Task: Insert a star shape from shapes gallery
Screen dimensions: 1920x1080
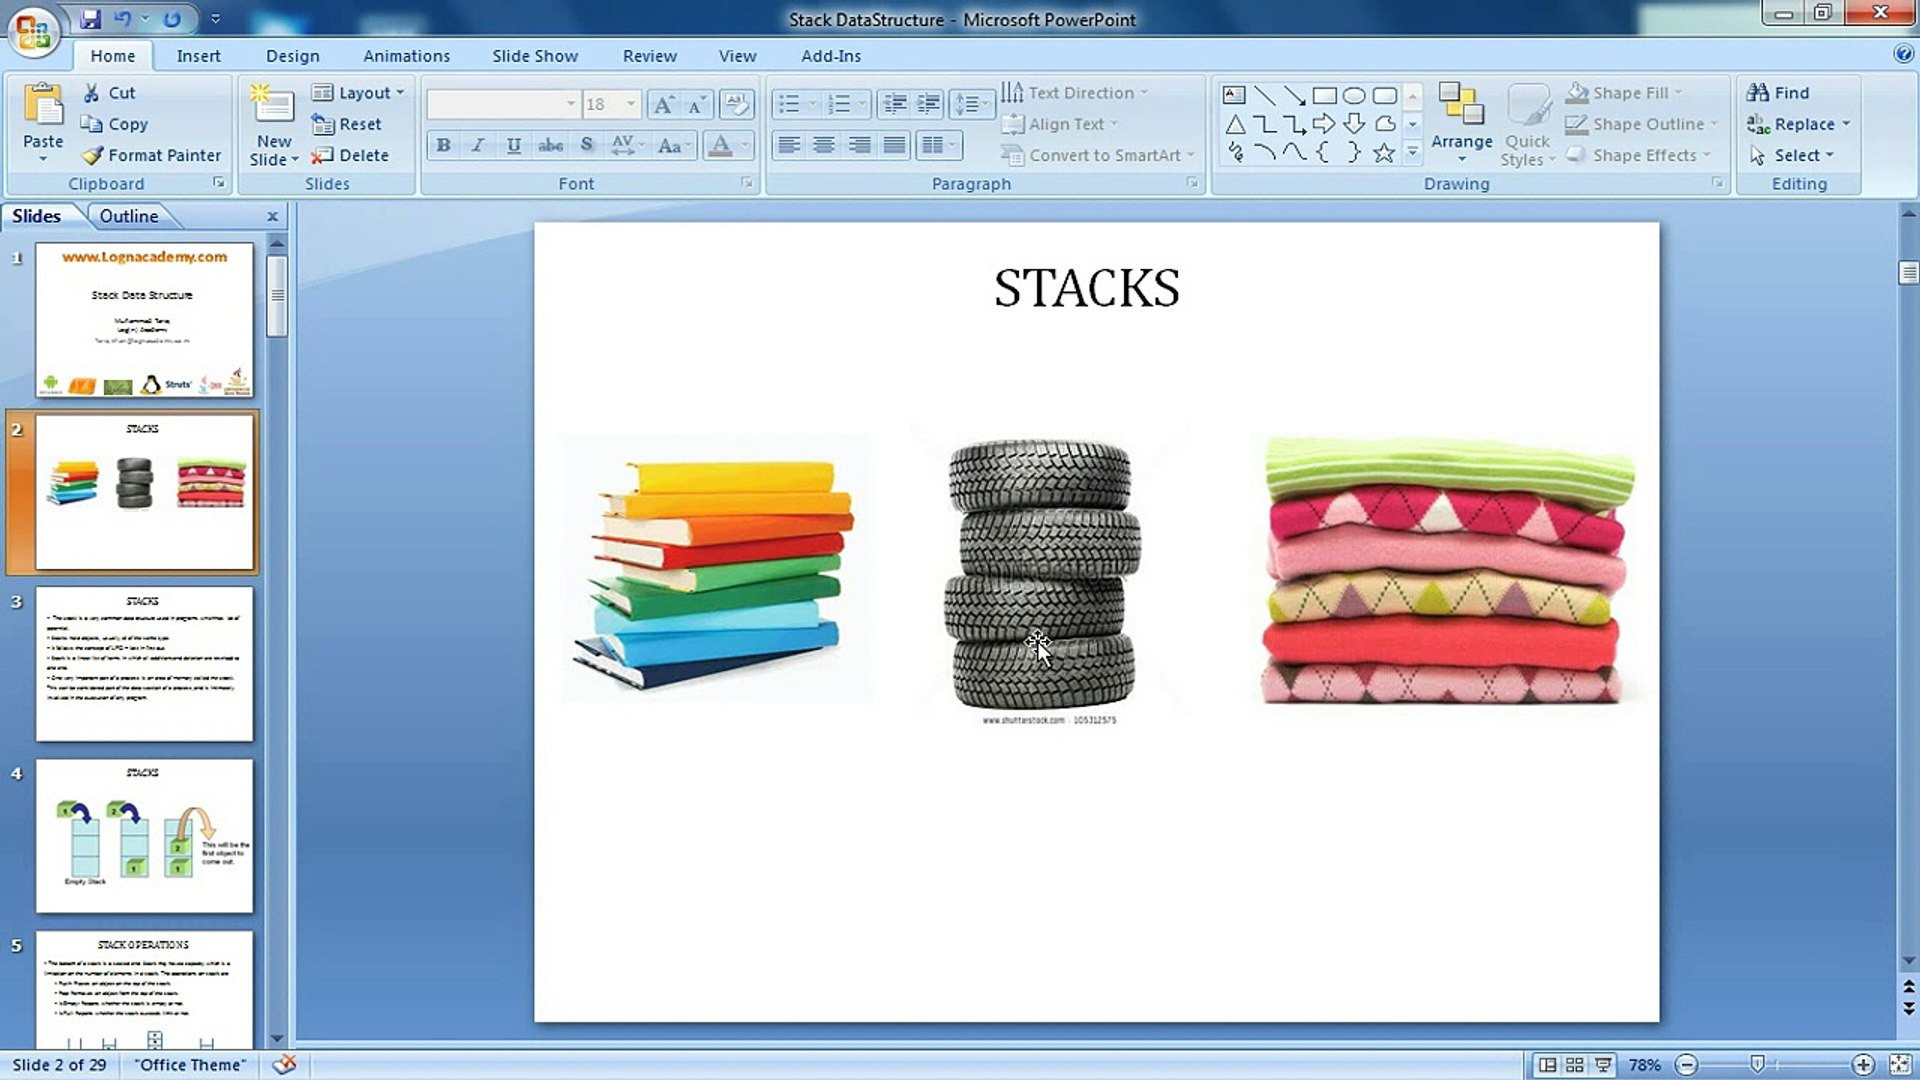Action: point(1383,153)
